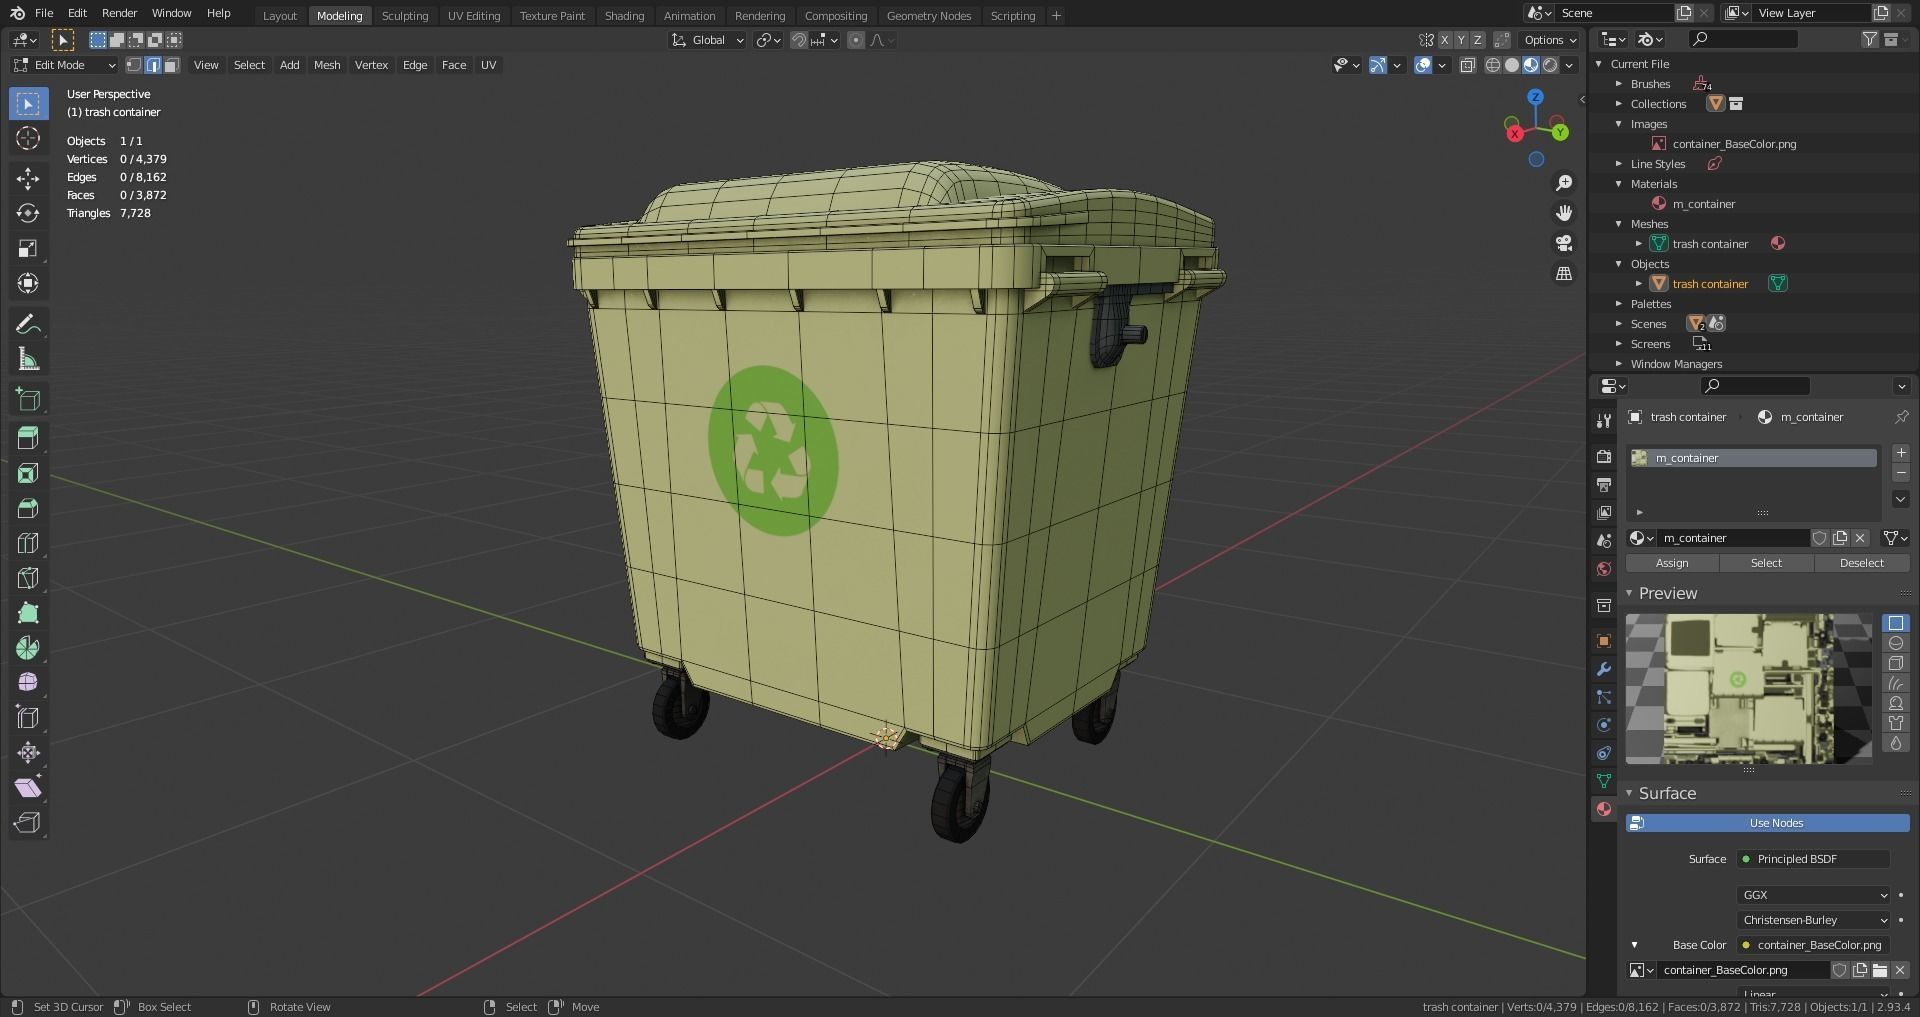Click the Principled BSDF surface field
1920x1017 pixels.
click(x=1814, y=859)
